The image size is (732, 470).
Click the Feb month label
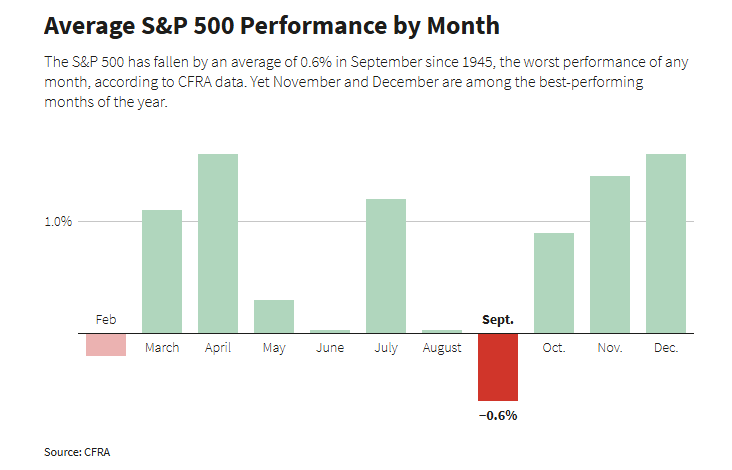(106, 319)
